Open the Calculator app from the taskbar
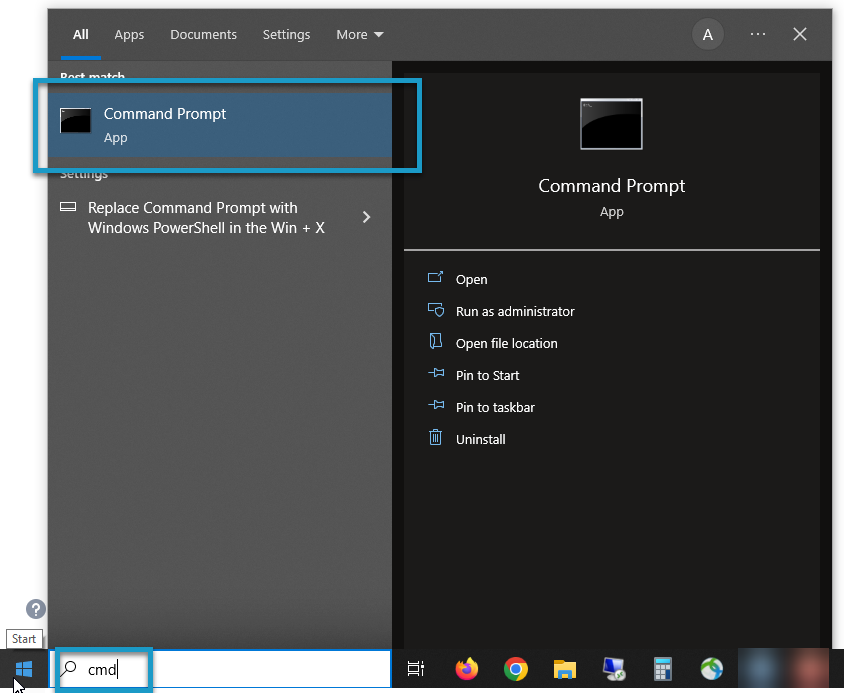 (x=662, y=669)
